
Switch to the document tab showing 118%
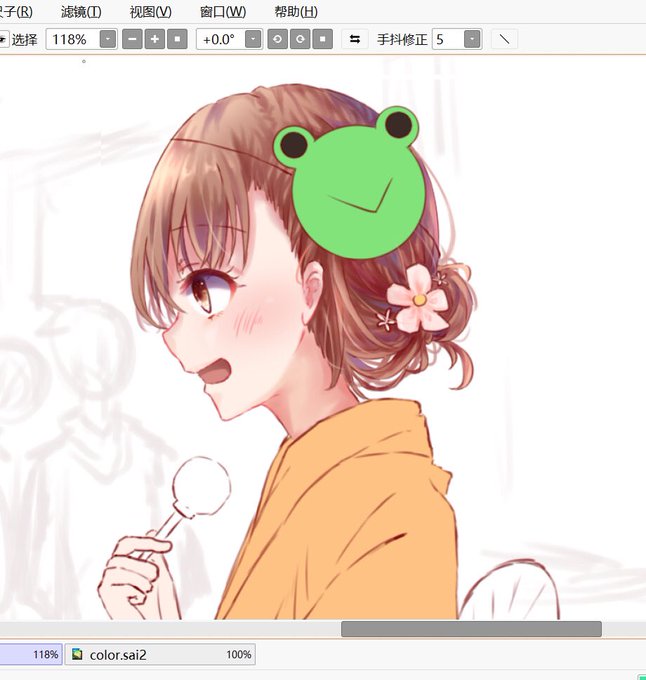[30, 654]
